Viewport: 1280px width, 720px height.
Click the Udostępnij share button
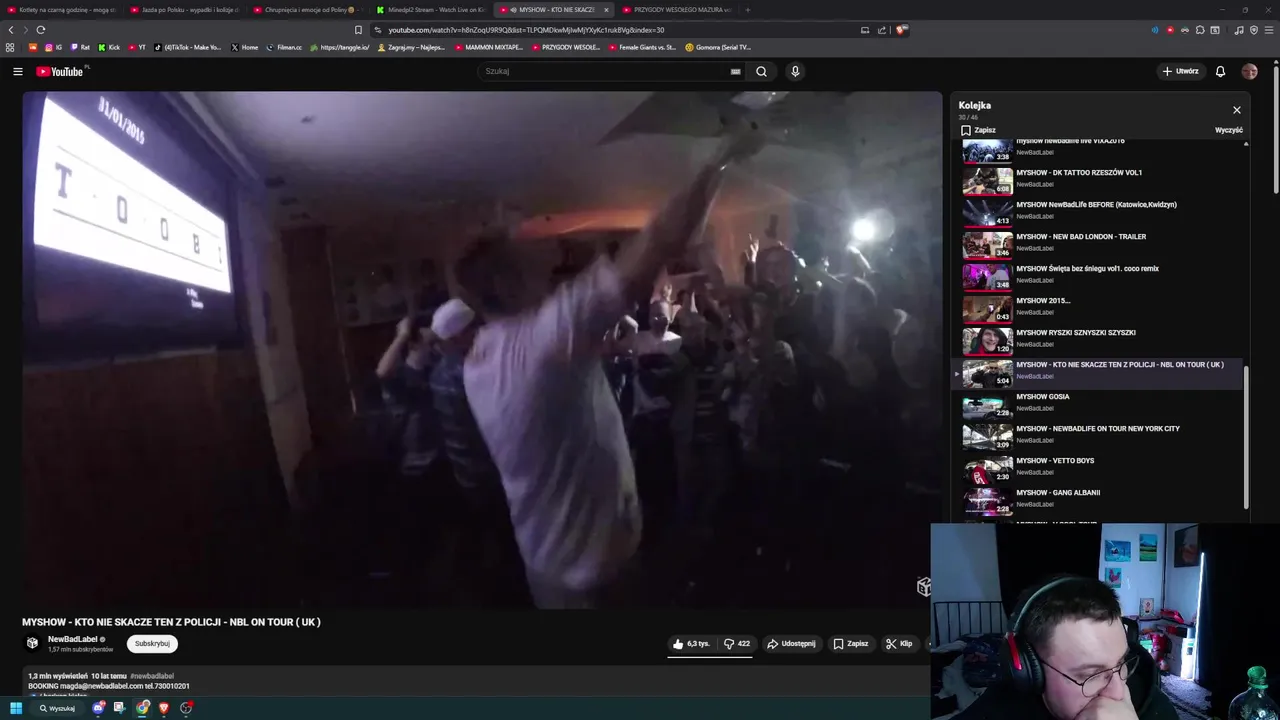point(791,644)
